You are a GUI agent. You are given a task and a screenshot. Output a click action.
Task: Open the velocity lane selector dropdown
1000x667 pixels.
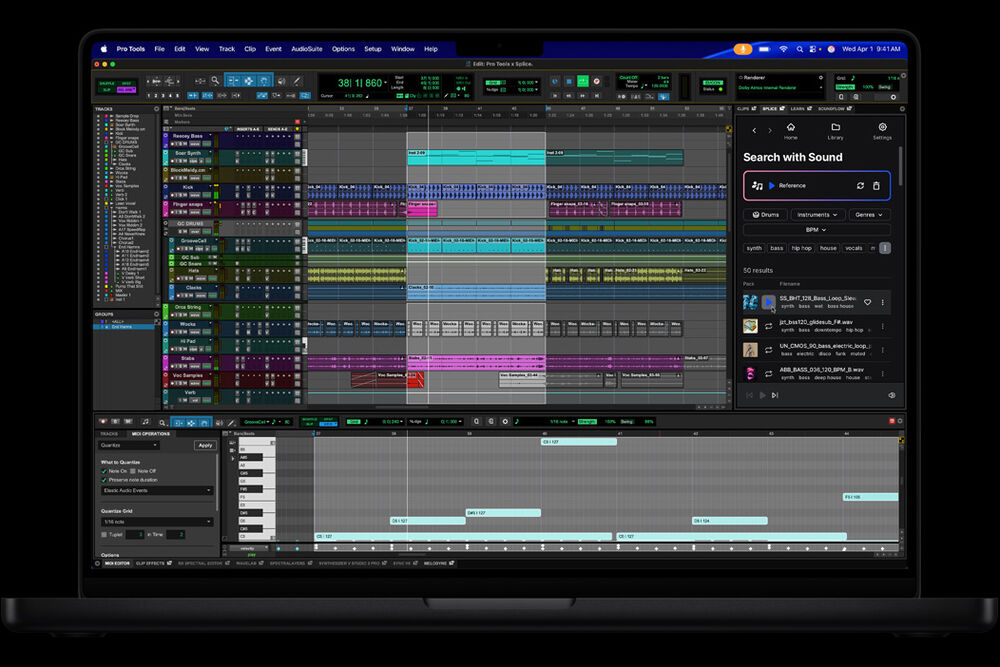[x=247, y=548]
